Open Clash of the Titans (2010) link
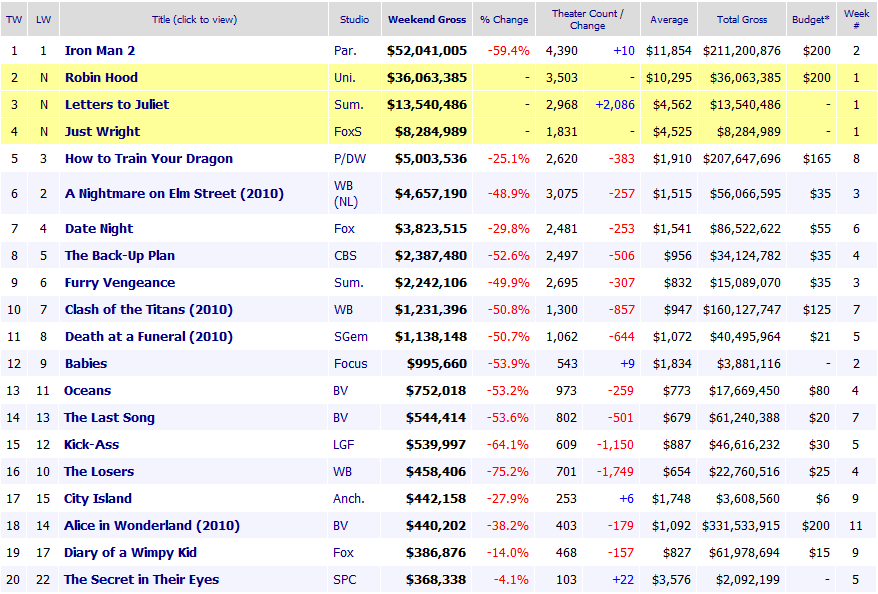Image resolution: width=878 pixels, height=594 pixels. coord(148,310)
